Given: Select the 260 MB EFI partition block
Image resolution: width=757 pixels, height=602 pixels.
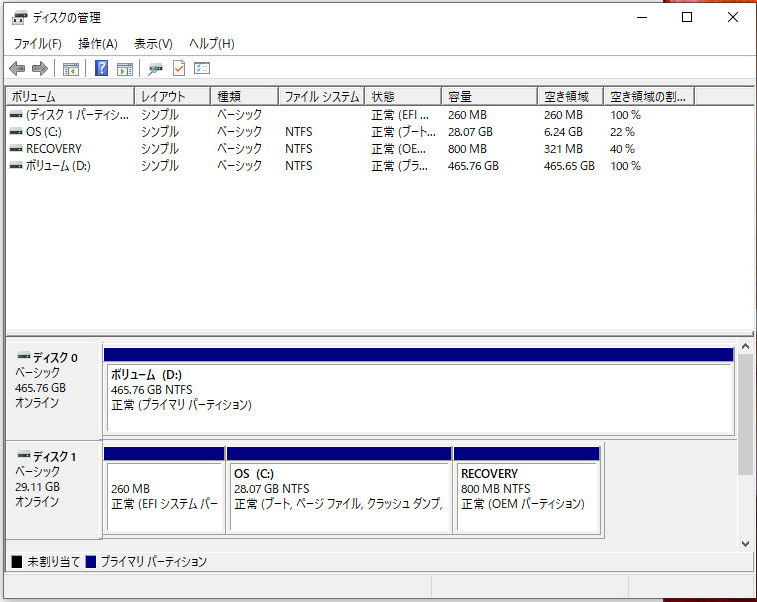Looking at the screenshot, I should click(x=164, y=490).
